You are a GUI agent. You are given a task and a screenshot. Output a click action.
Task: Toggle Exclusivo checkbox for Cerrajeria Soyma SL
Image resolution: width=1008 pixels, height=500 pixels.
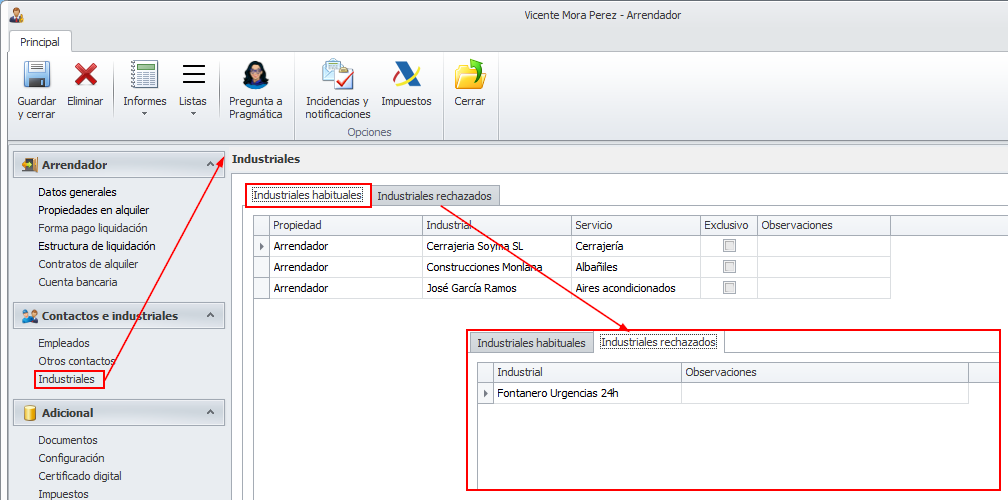[x=729, y=246]
